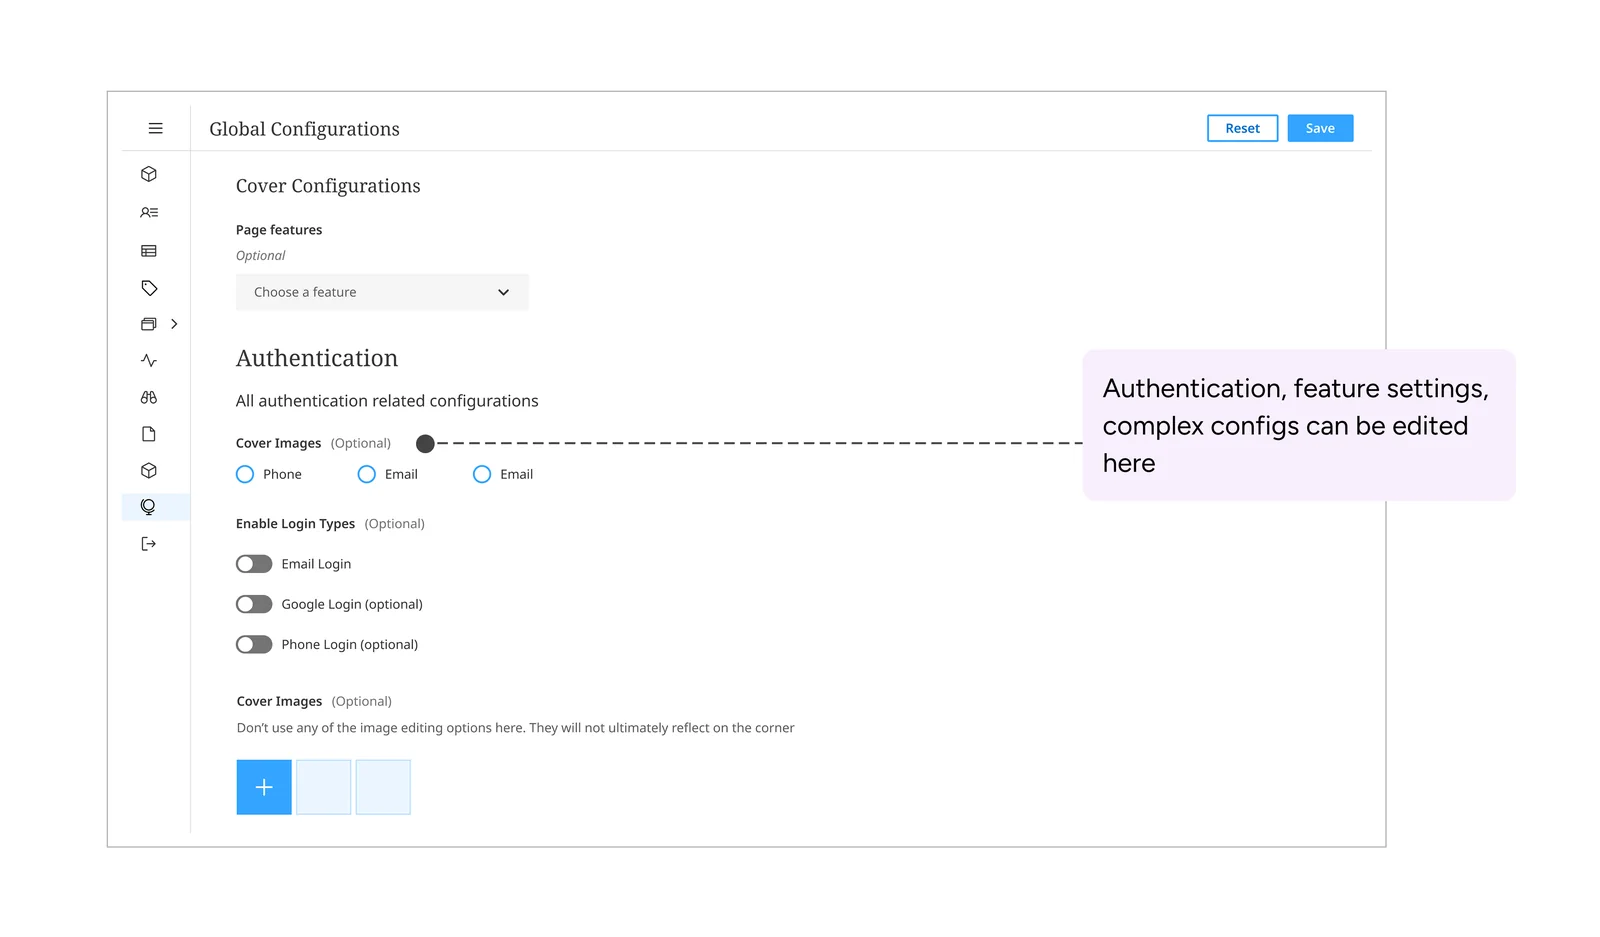Click the Authentication section heading
This screenshot has width=1600, height=937.
[x=317, y=358]
